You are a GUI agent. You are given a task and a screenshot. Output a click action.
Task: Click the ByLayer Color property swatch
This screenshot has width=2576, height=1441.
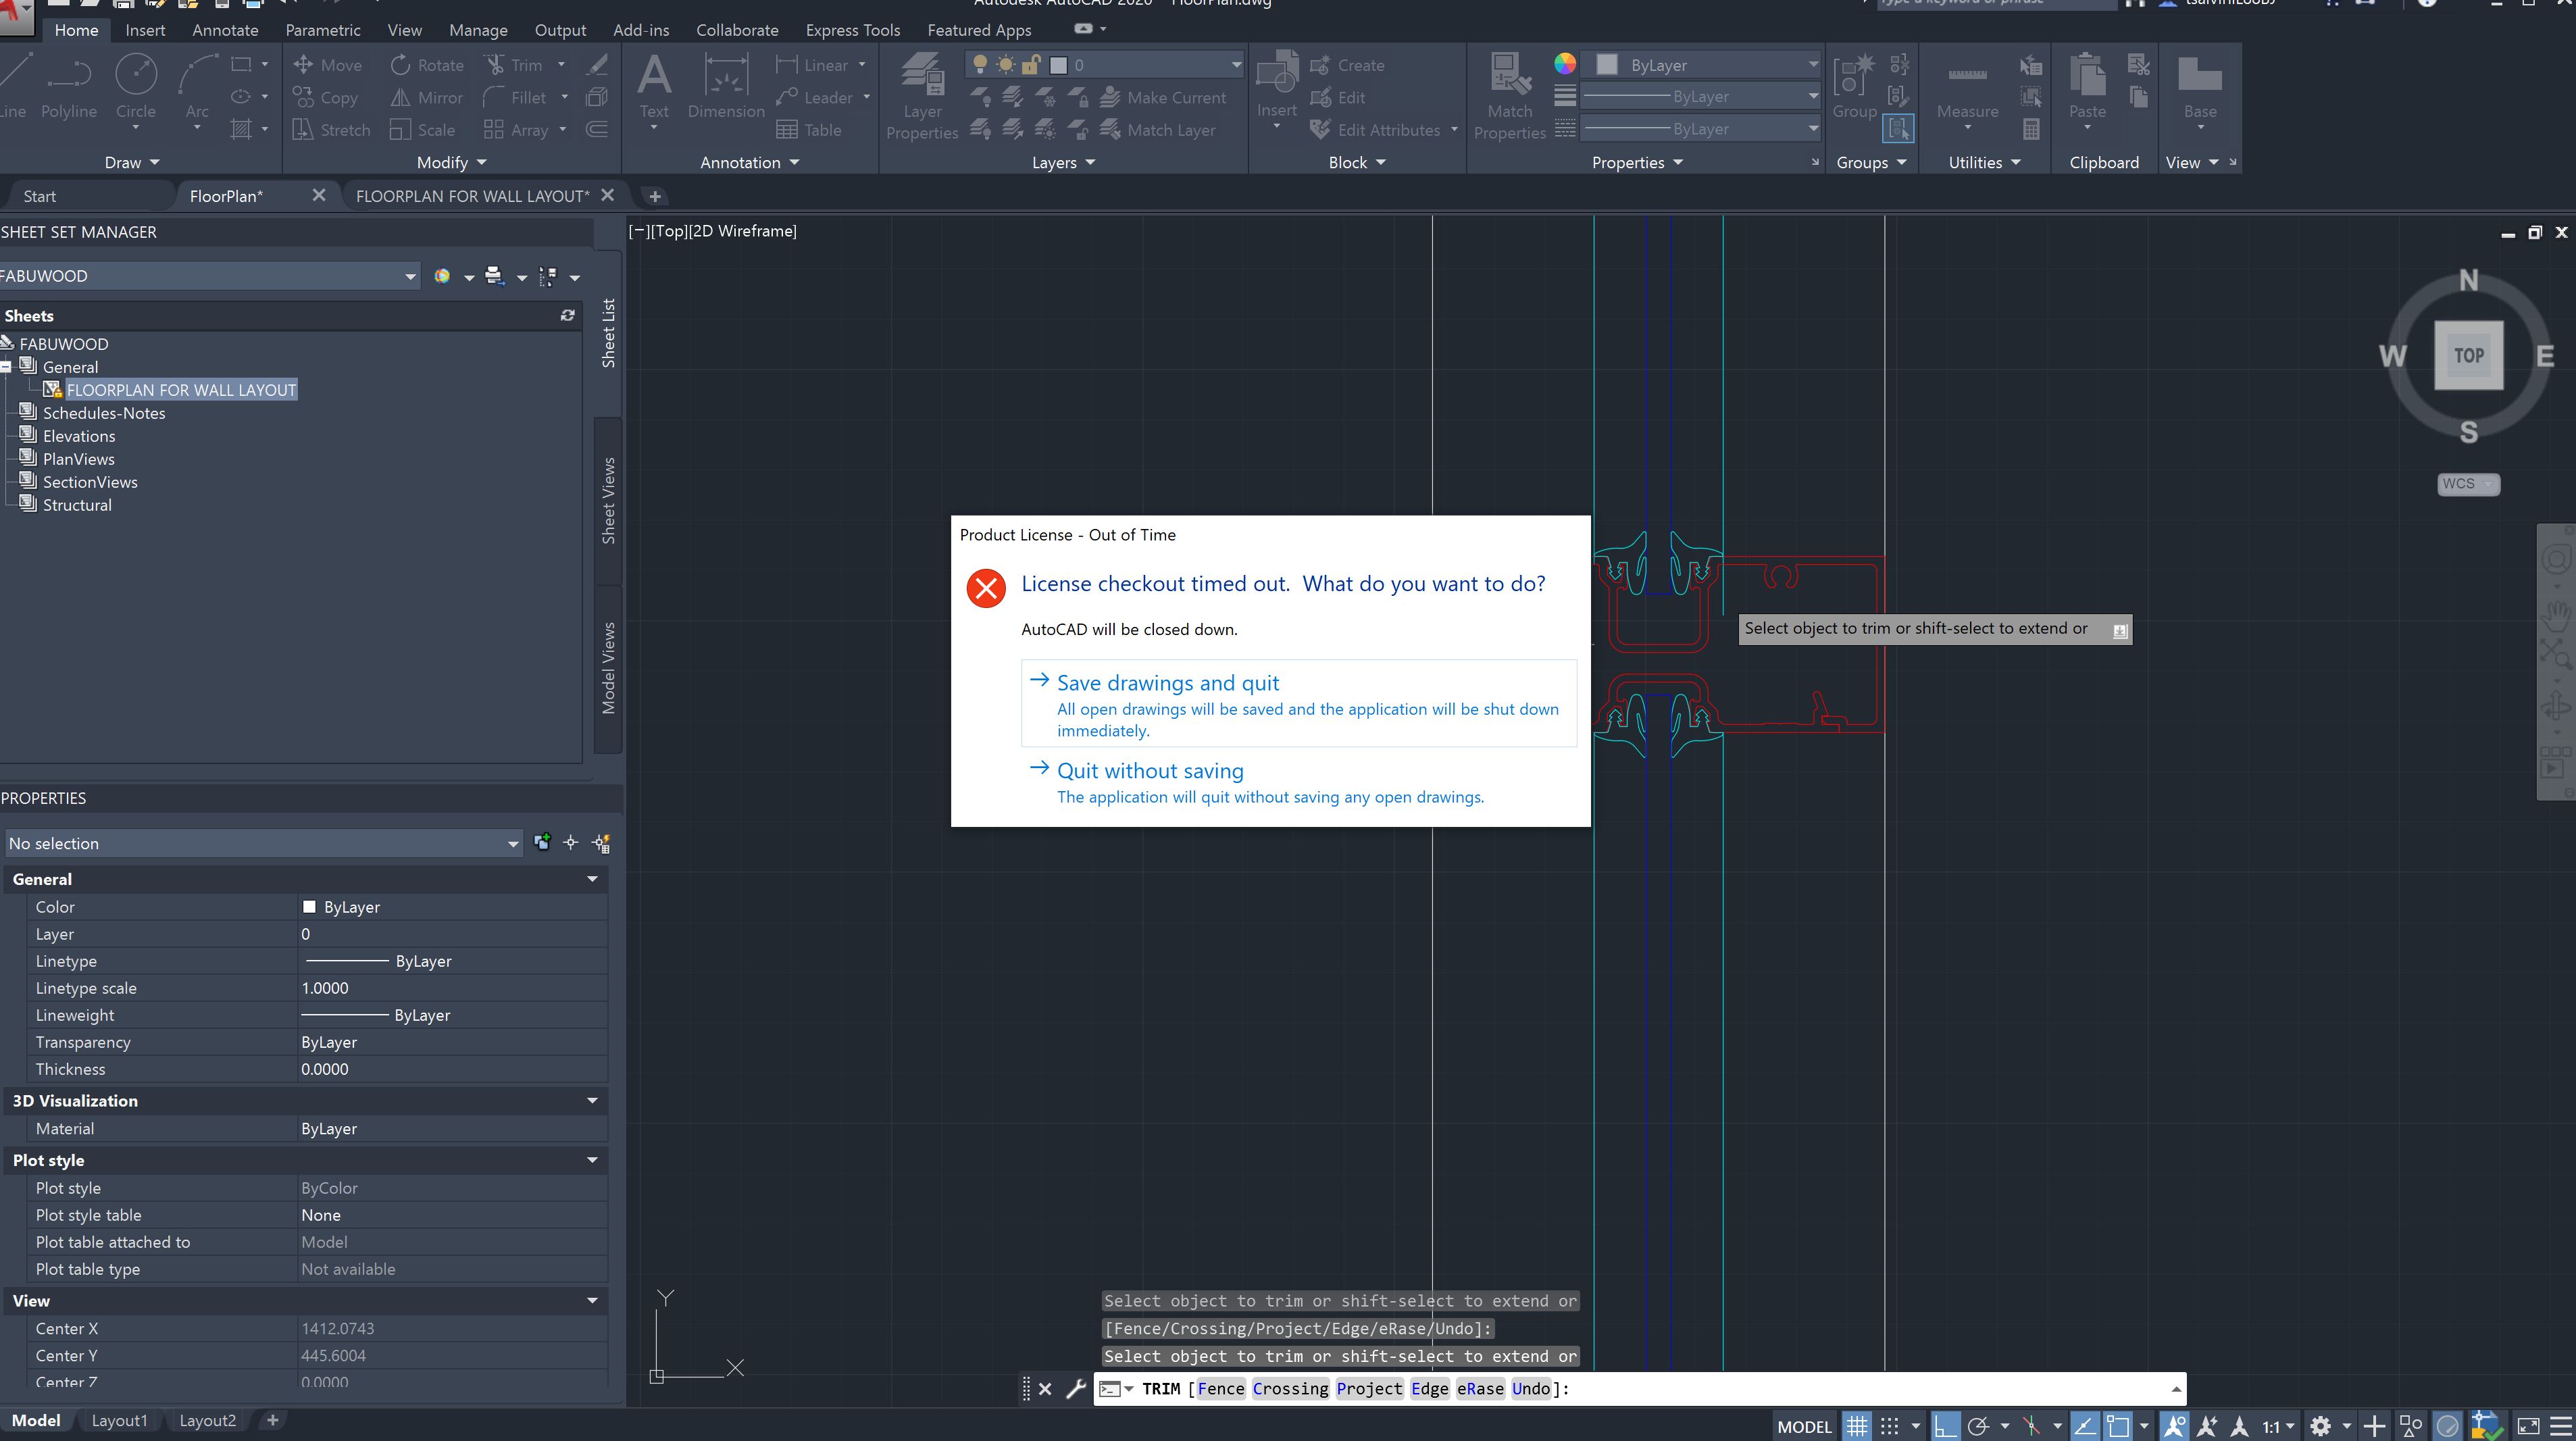click(x=309, y=907)
